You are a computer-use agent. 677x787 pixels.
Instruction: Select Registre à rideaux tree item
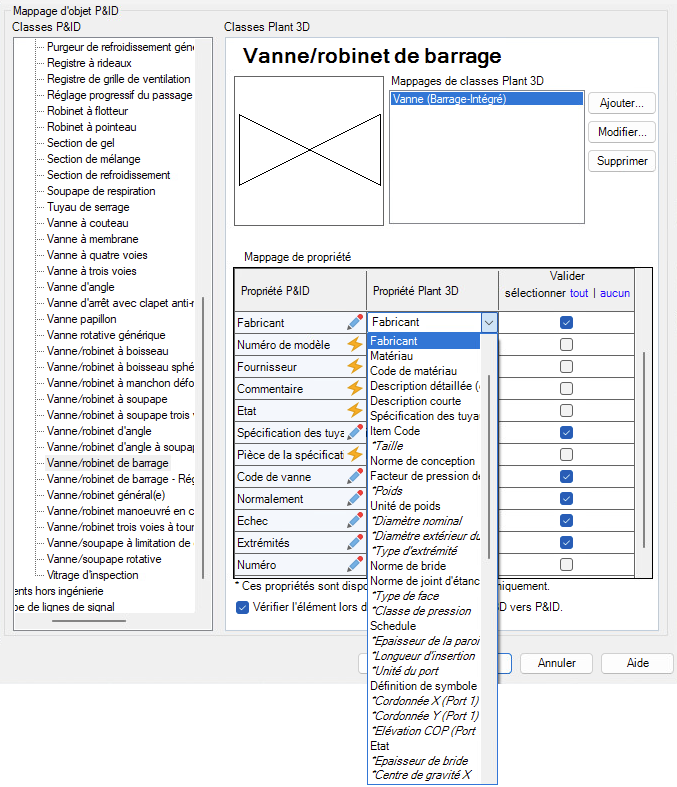[x=89, y=63]
